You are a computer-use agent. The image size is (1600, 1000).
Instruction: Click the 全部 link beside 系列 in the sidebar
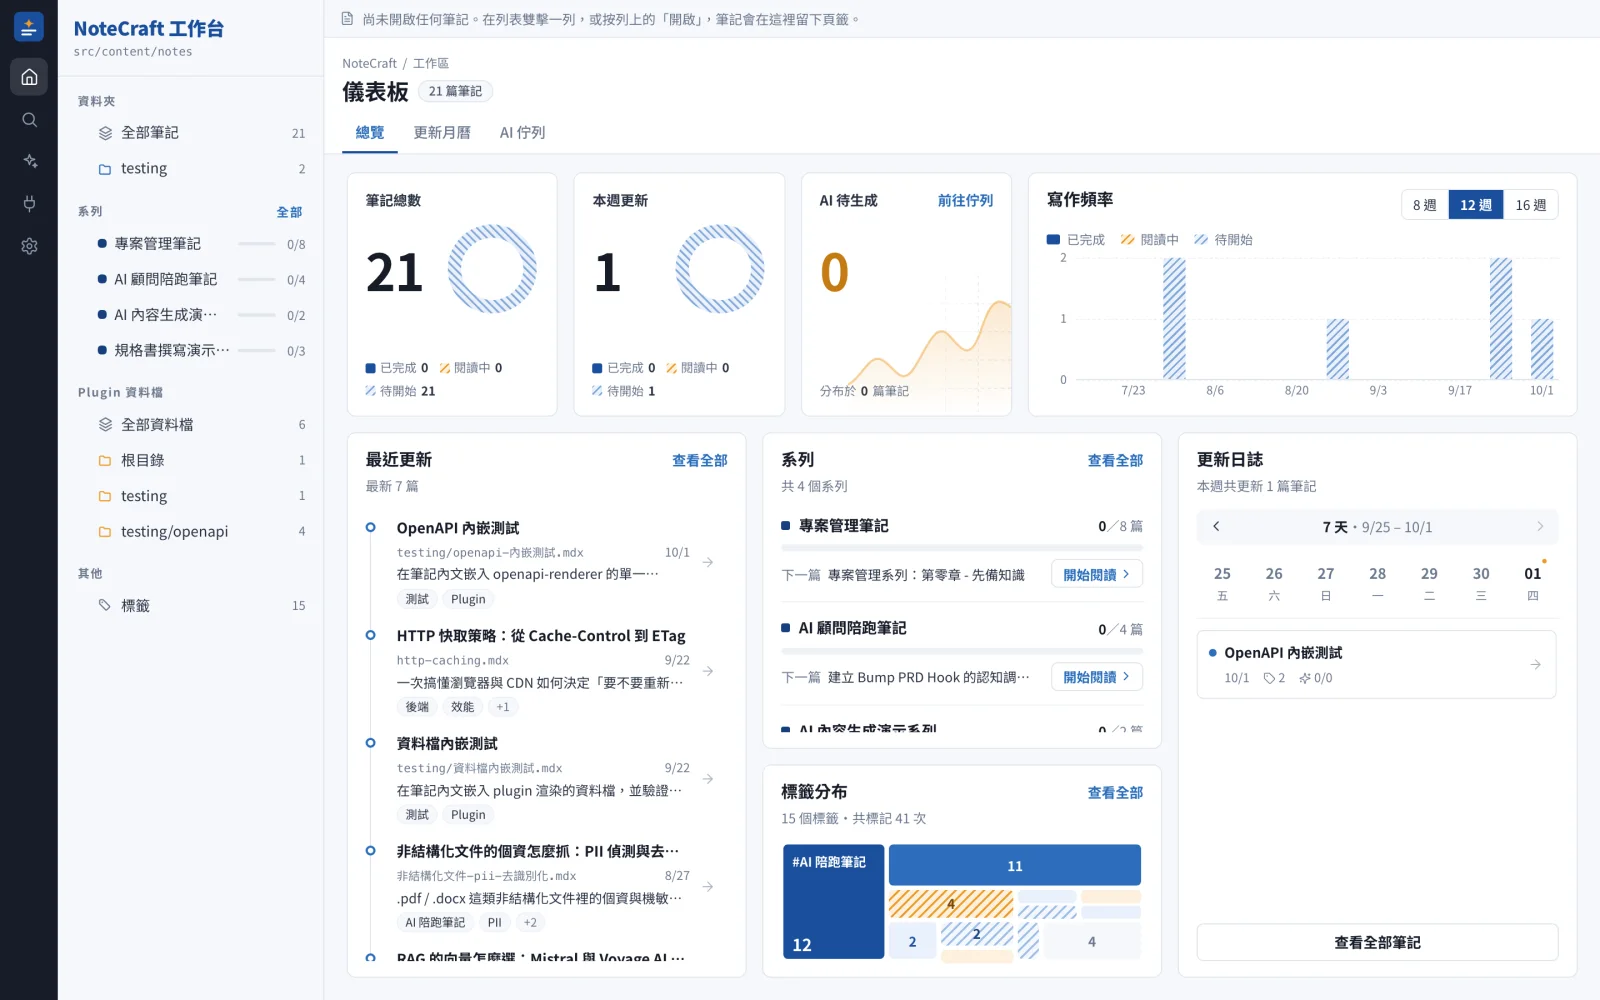290,212
